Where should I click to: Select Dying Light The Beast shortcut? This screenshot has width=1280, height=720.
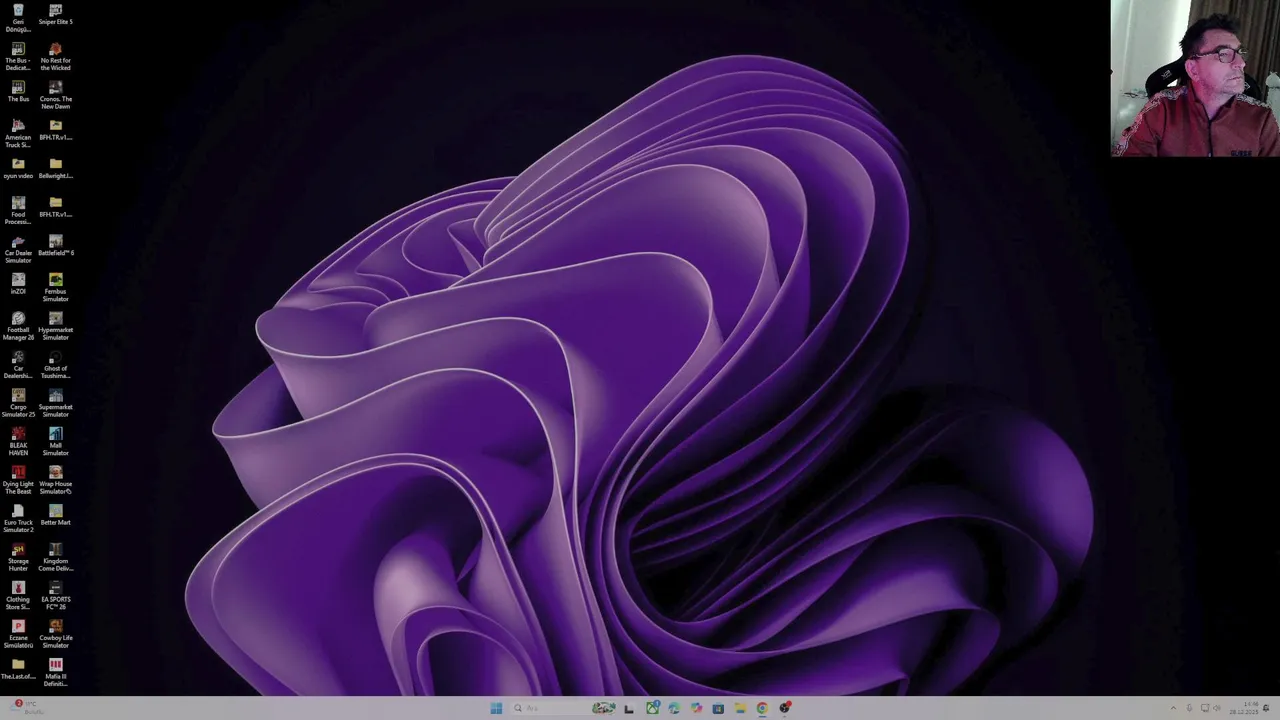click(18, 480)
